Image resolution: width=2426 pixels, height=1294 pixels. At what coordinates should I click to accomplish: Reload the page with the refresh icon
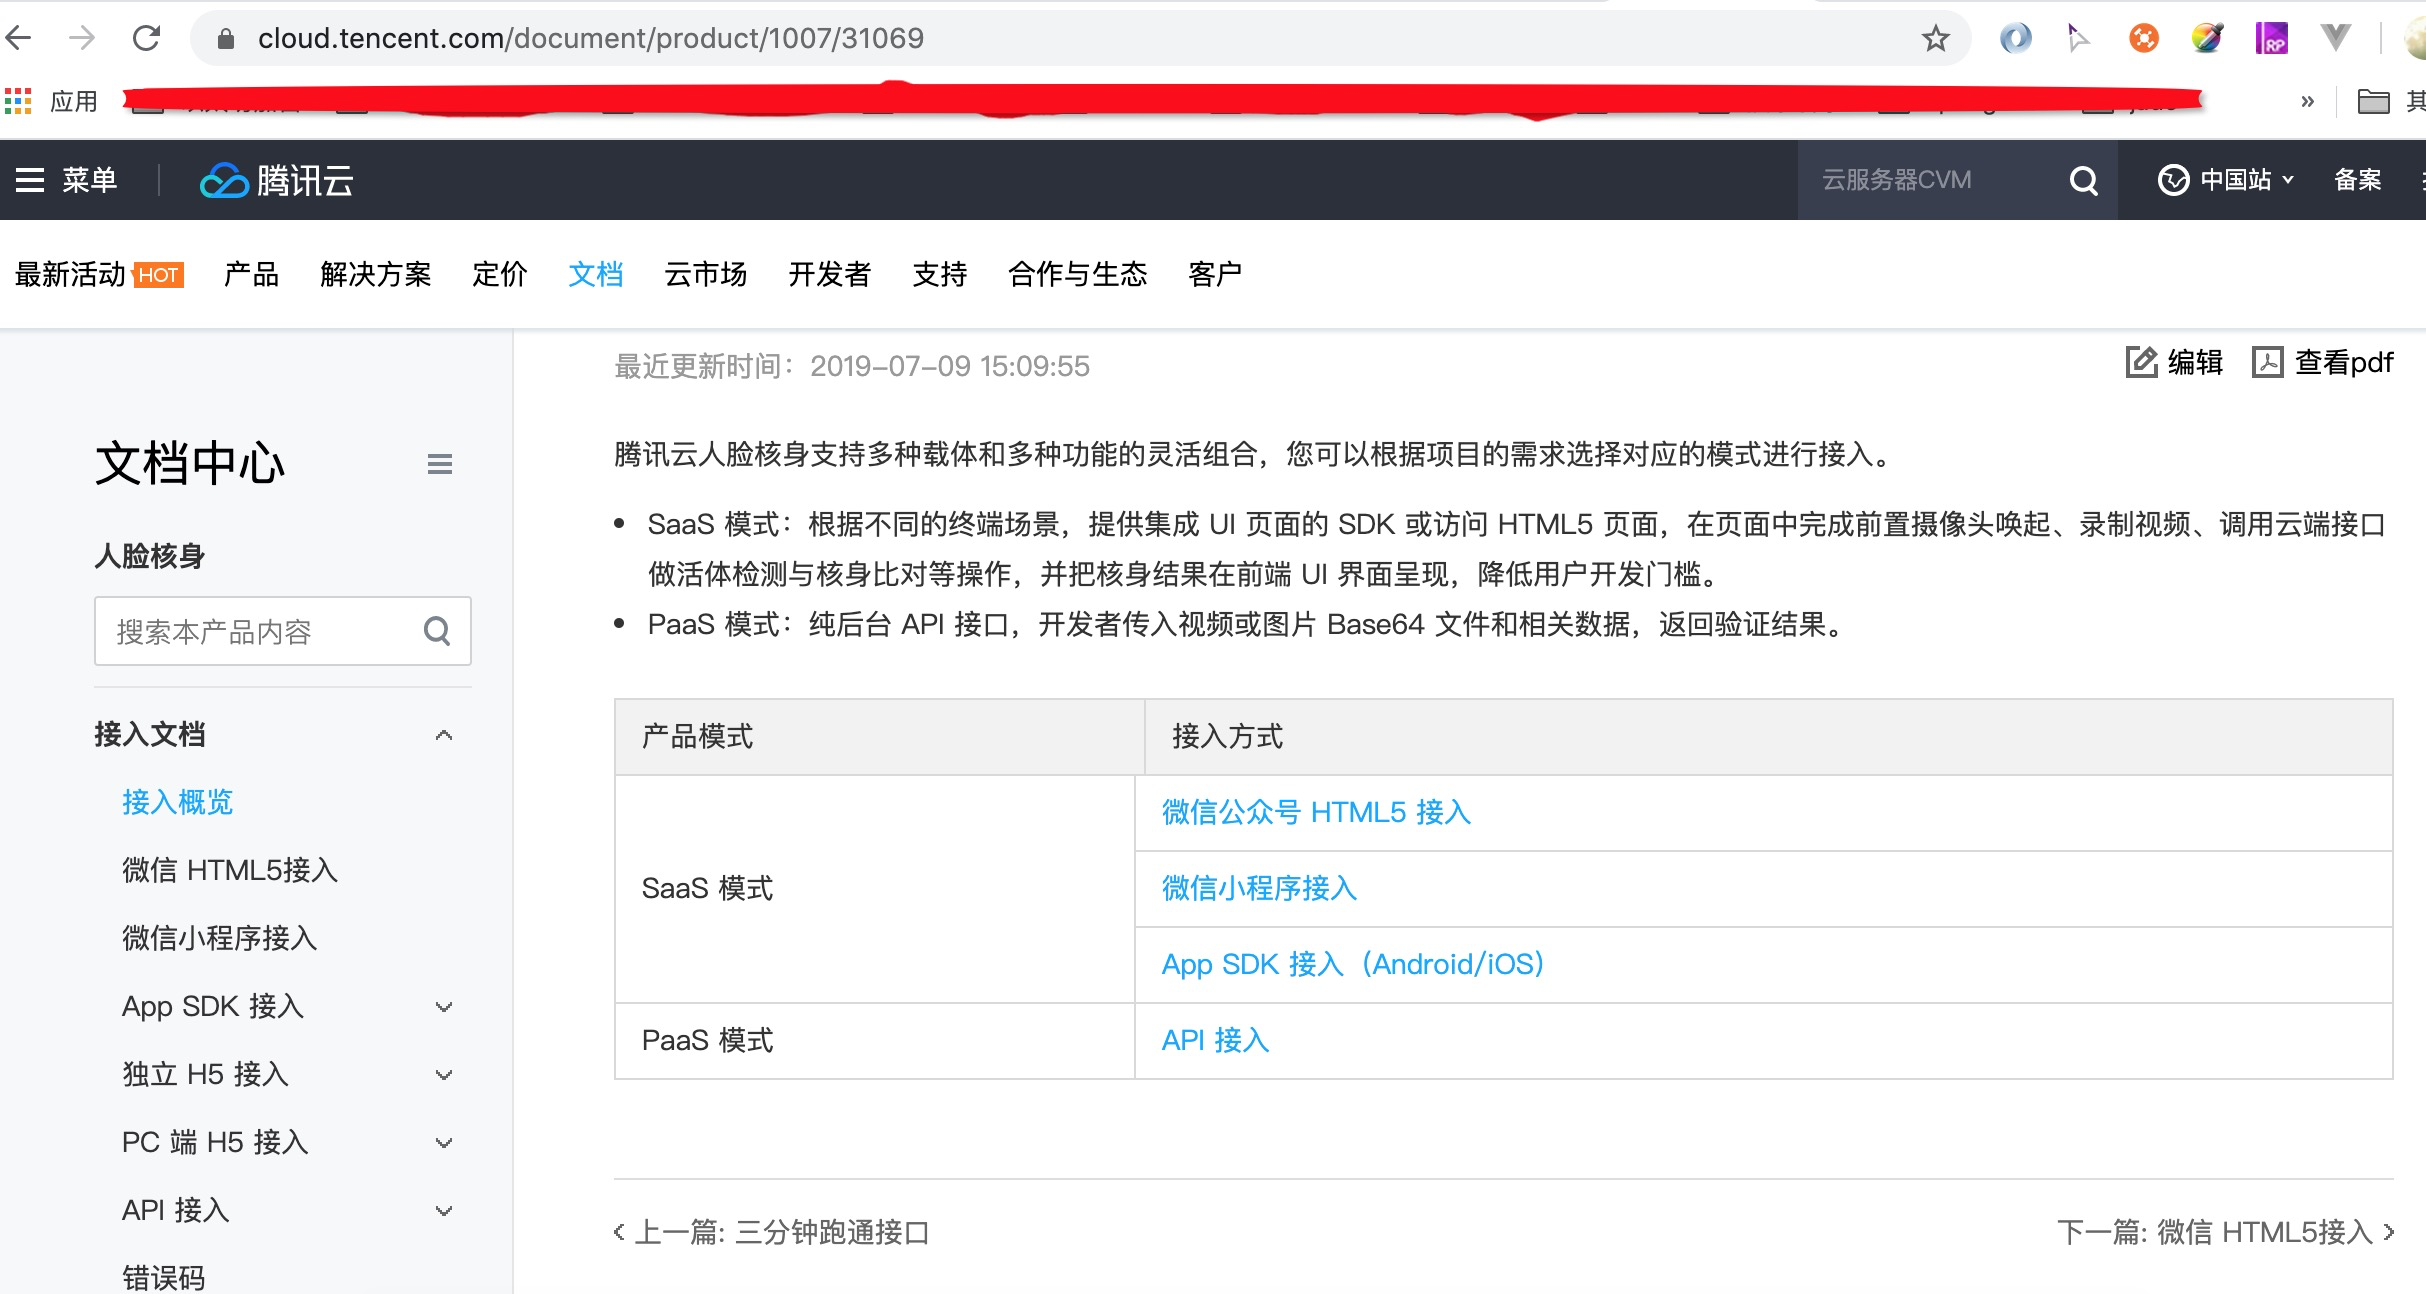[x=147, y=38]
